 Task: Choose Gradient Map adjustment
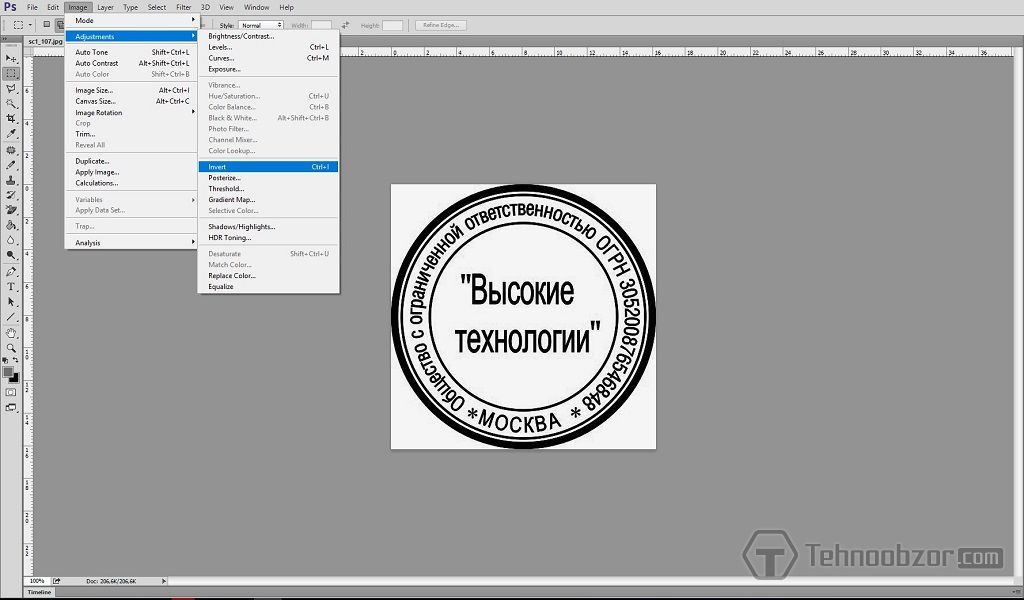268,199
